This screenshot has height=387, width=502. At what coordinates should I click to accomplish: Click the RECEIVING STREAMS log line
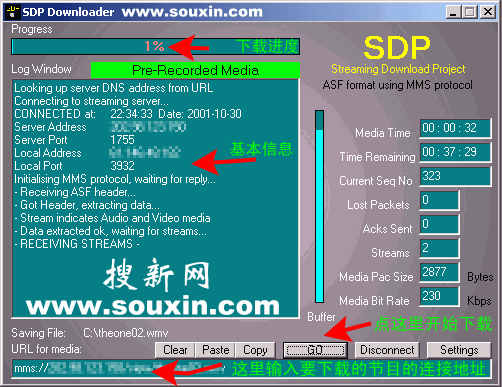77,244
